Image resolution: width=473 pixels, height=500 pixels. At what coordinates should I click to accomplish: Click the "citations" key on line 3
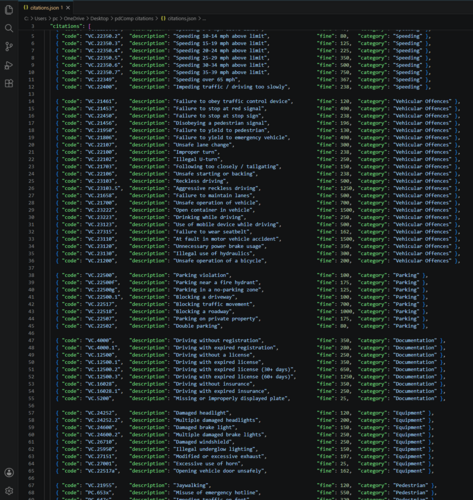(x=66, y=26)
